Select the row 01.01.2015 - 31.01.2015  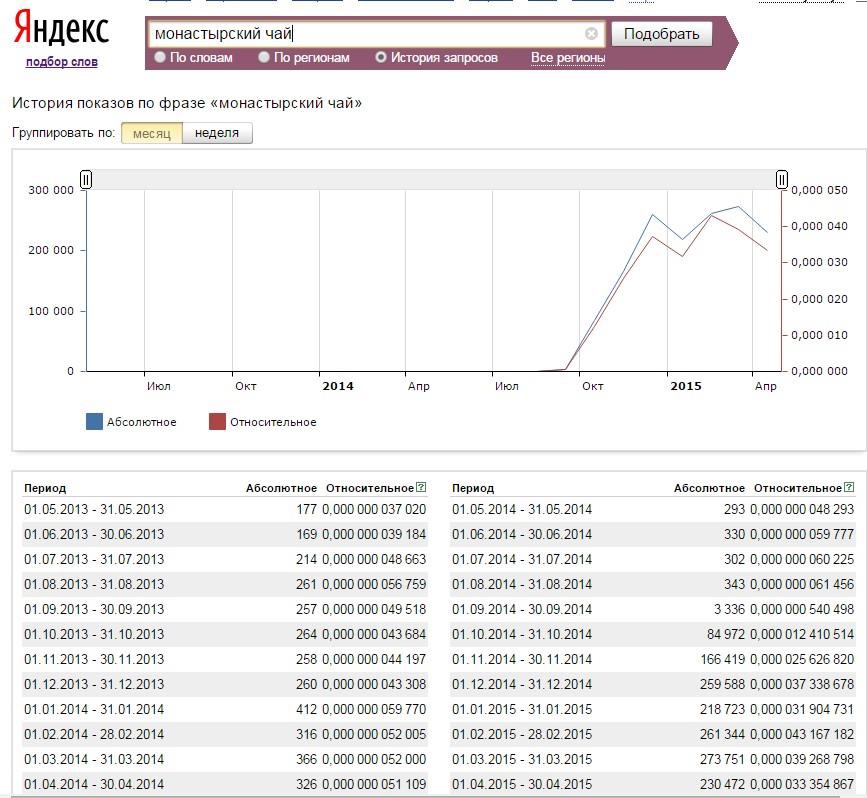(653, 709)
